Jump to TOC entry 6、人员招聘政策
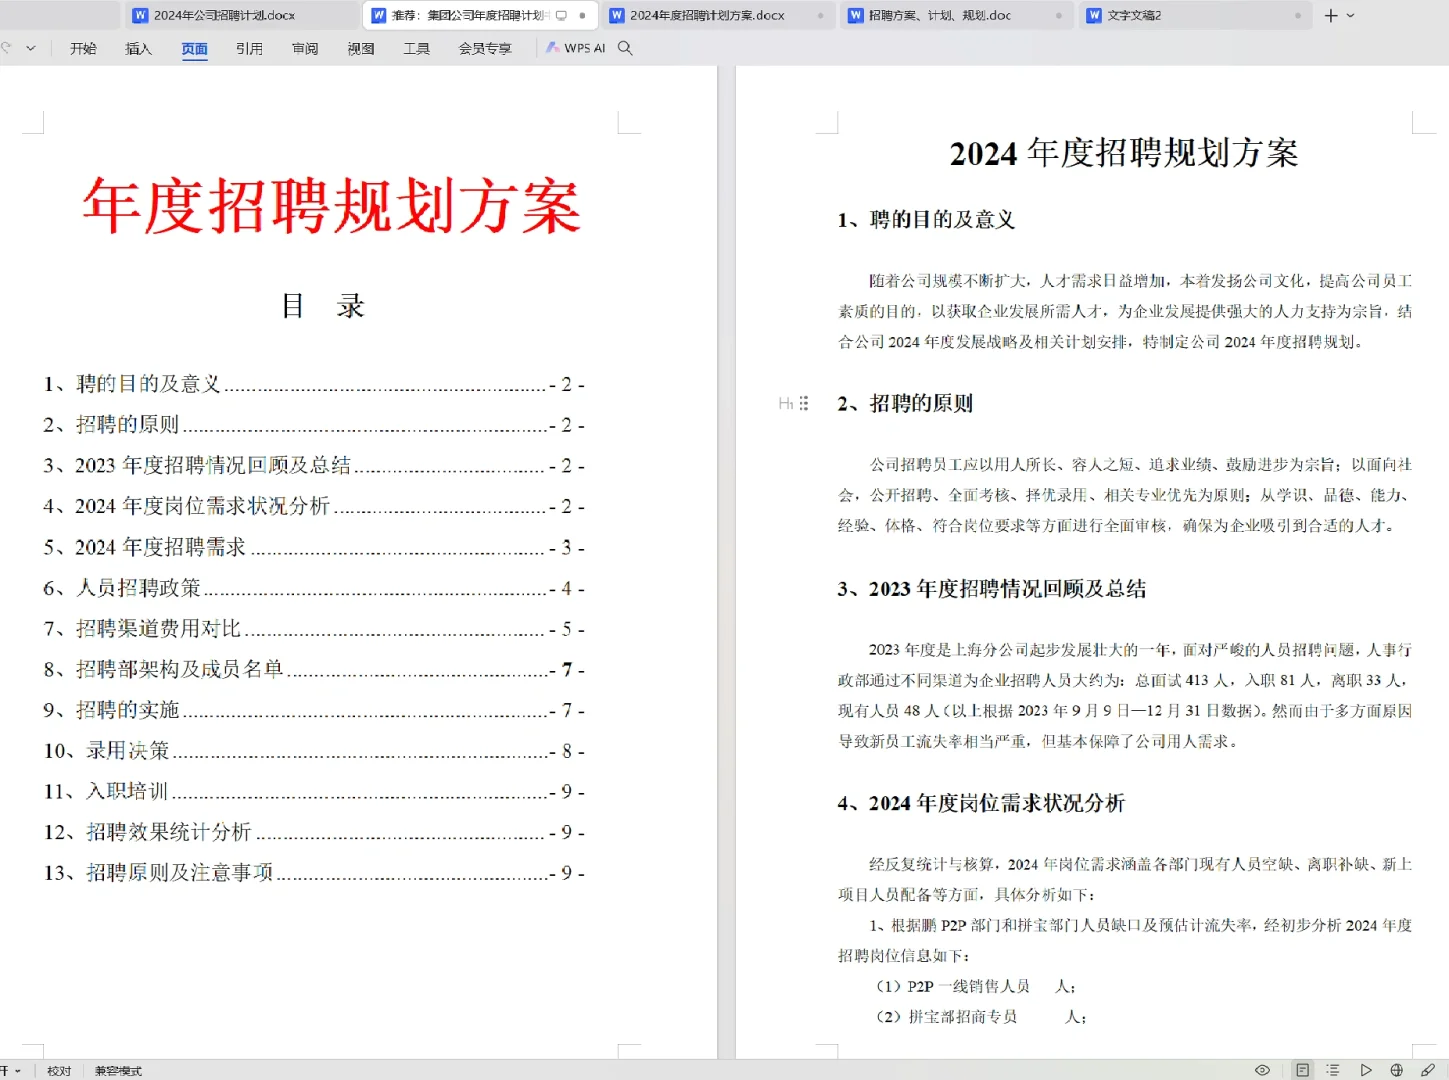This screenshot has height=1080, width=1449. point(314,588)
